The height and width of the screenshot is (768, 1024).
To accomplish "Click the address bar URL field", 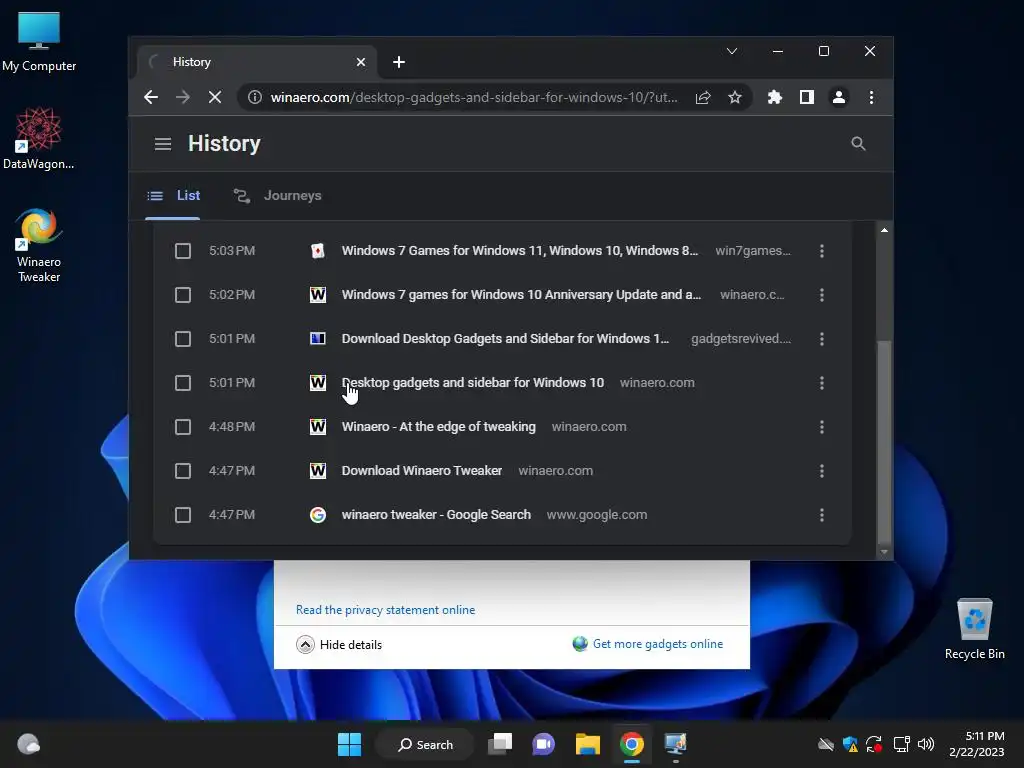I will pos(474,97).
